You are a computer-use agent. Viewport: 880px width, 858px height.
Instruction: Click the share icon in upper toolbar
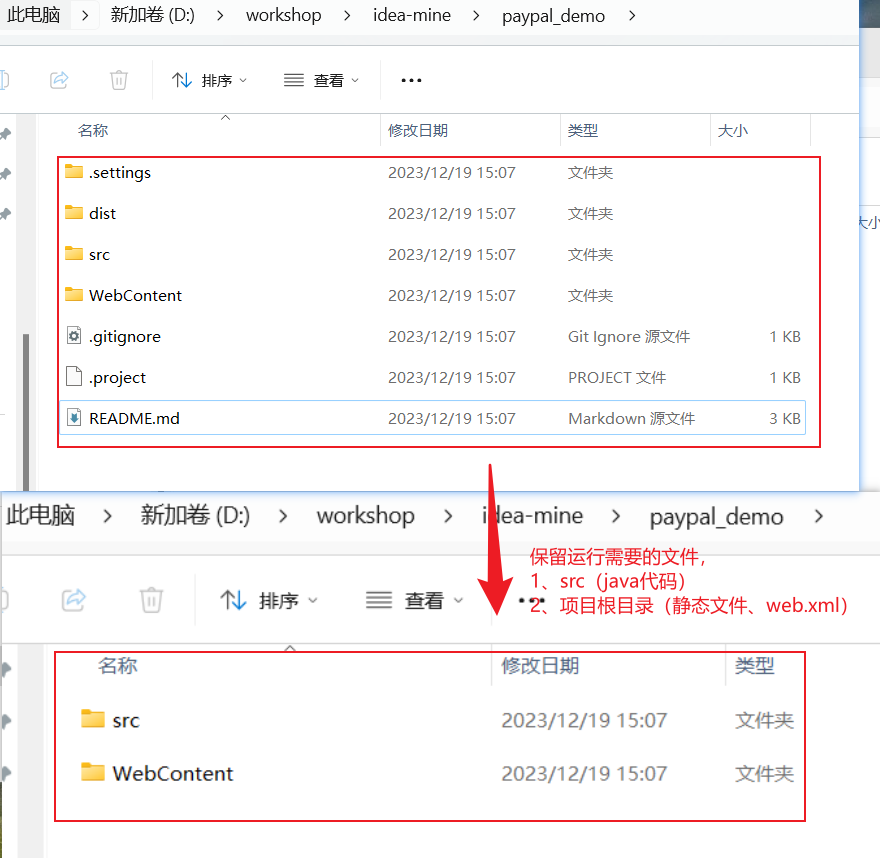[x=59, y=80]
